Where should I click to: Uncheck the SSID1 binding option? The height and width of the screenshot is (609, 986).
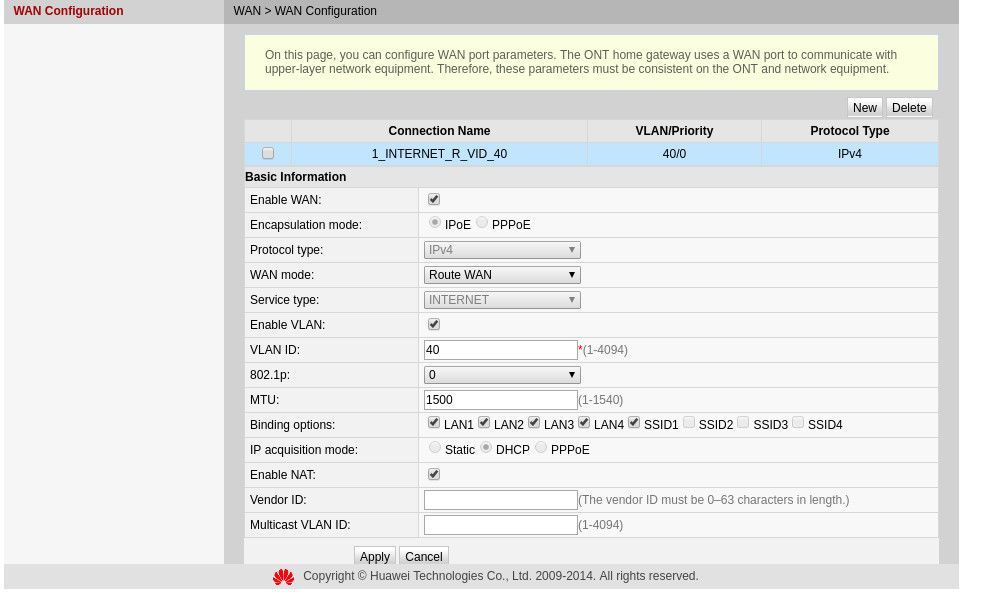634,423
